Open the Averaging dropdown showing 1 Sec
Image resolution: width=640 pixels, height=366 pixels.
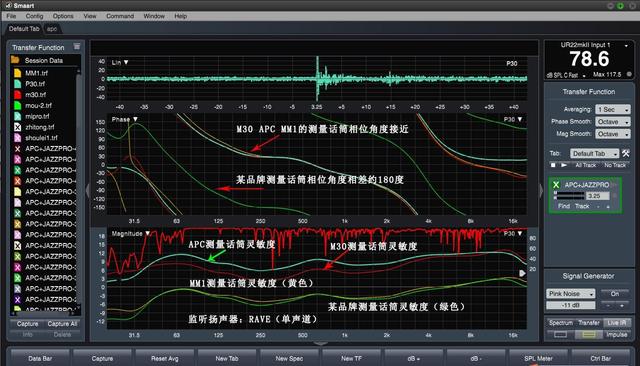(613, 109)
